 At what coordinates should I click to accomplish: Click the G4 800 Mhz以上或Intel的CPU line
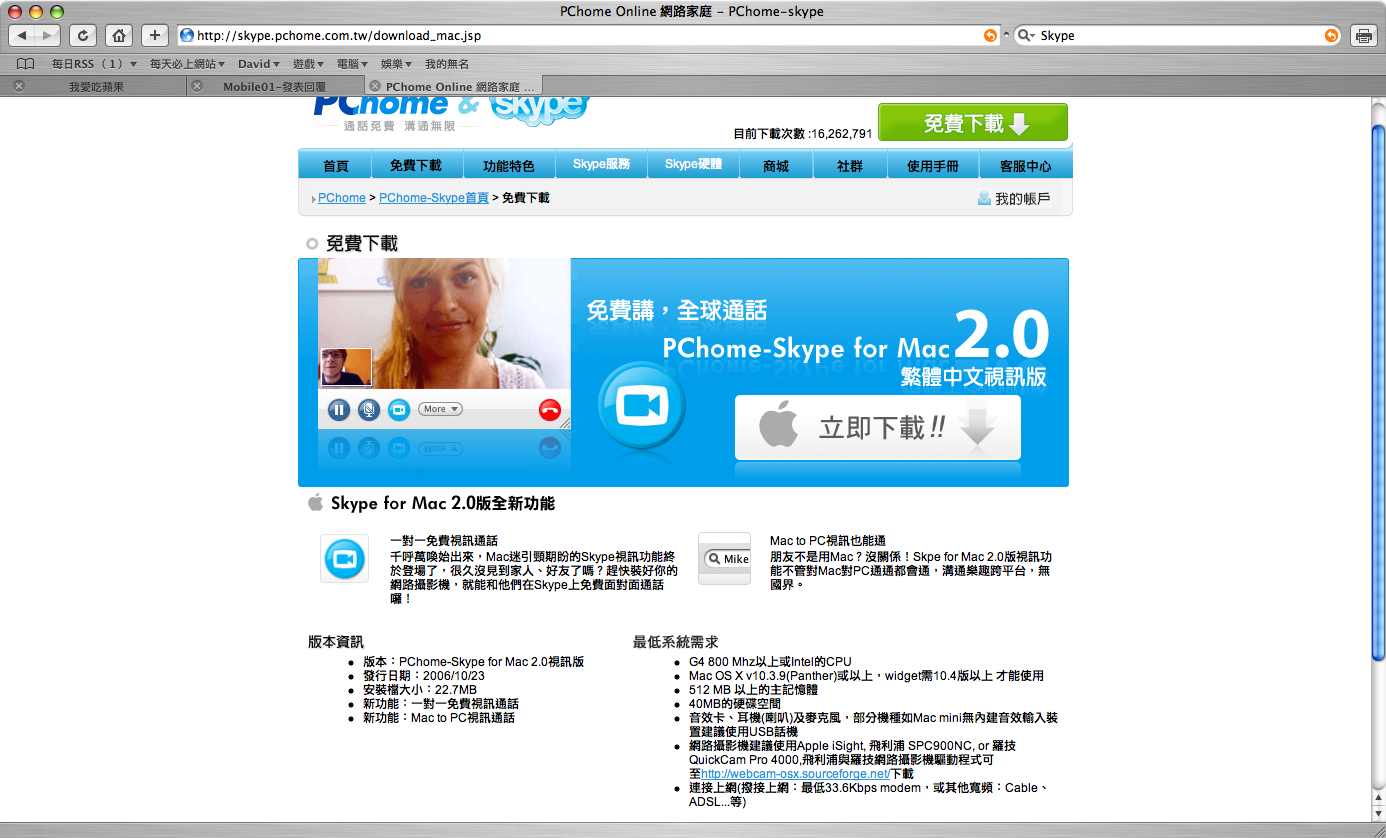[x=770, y=662]
